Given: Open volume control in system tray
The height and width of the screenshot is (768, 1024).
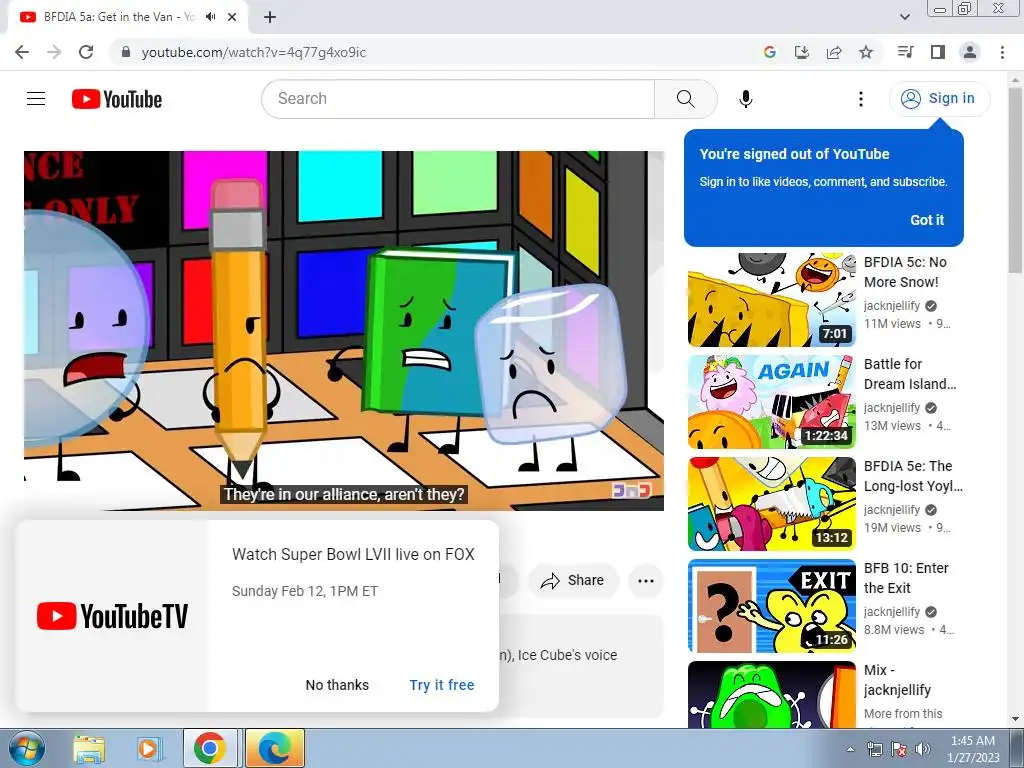Looking at the screenshot, I should point(923,749).
